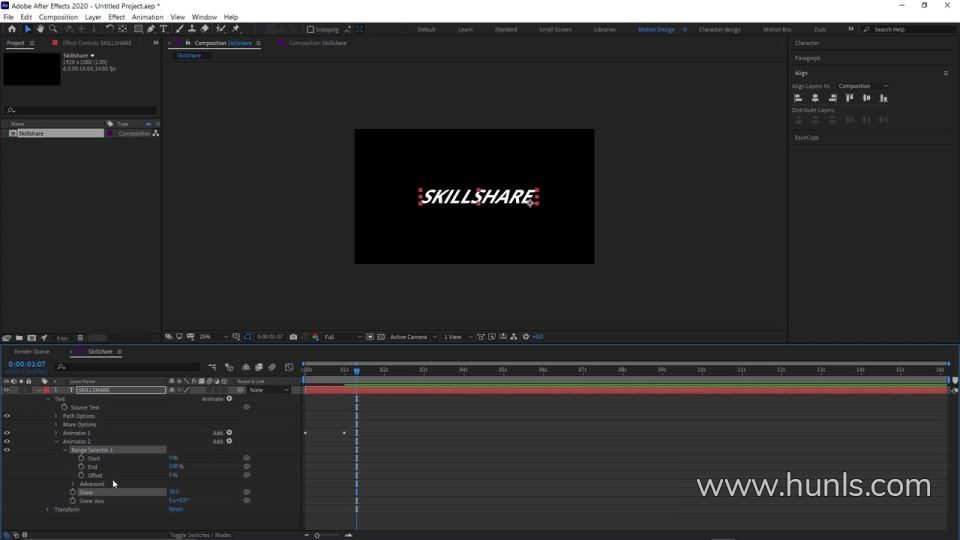Open composition mini-flowchart in timeline
The width and height of the screenshot is (960, 540).
point(212,367)
